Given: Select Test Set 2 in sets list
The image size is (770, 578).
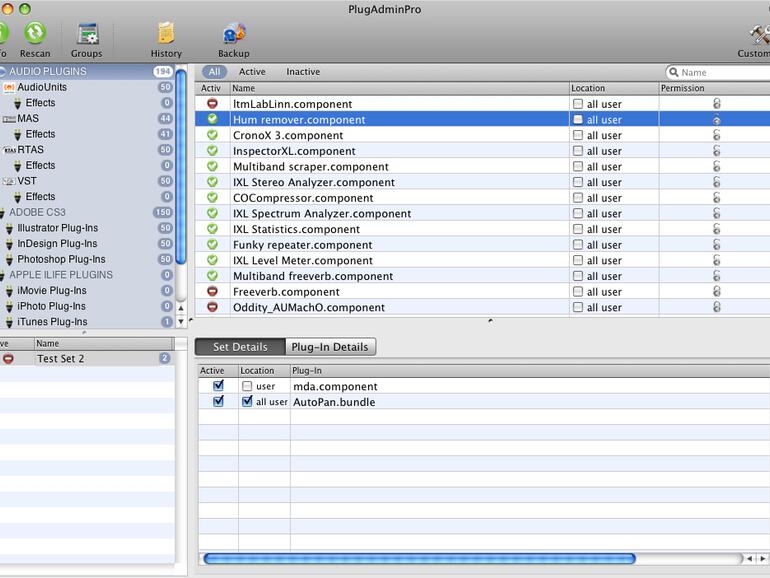Looking at the screenshot, I should pyautogui.click(x=60, y=359).
